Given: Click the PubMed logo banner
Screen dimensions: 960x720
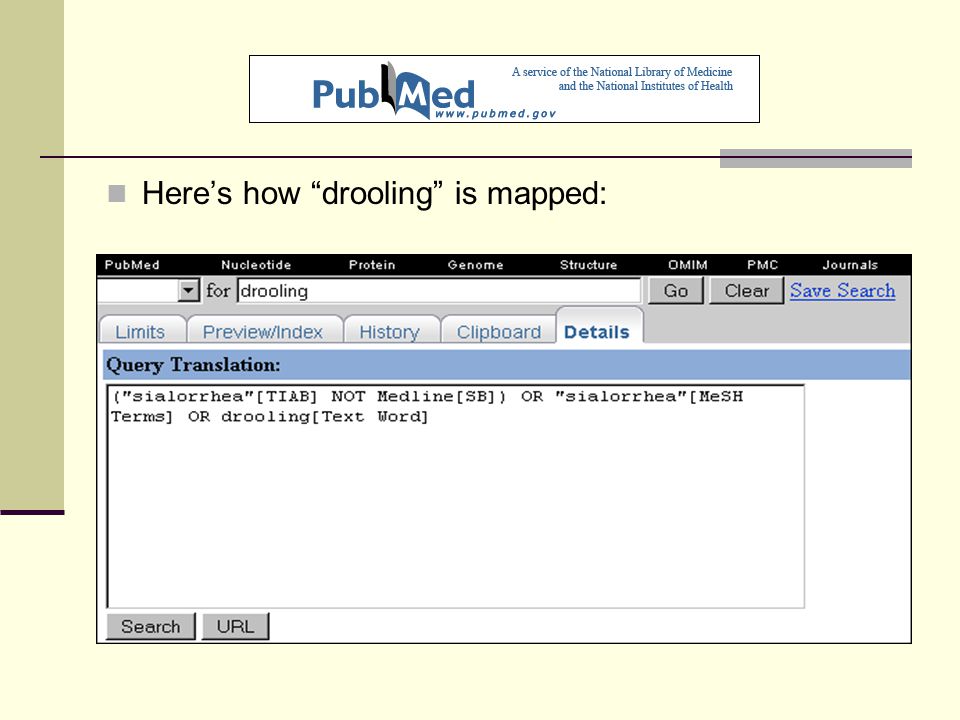Looking at the screenshot, I should pyautogui.click(x=504, y=89).
